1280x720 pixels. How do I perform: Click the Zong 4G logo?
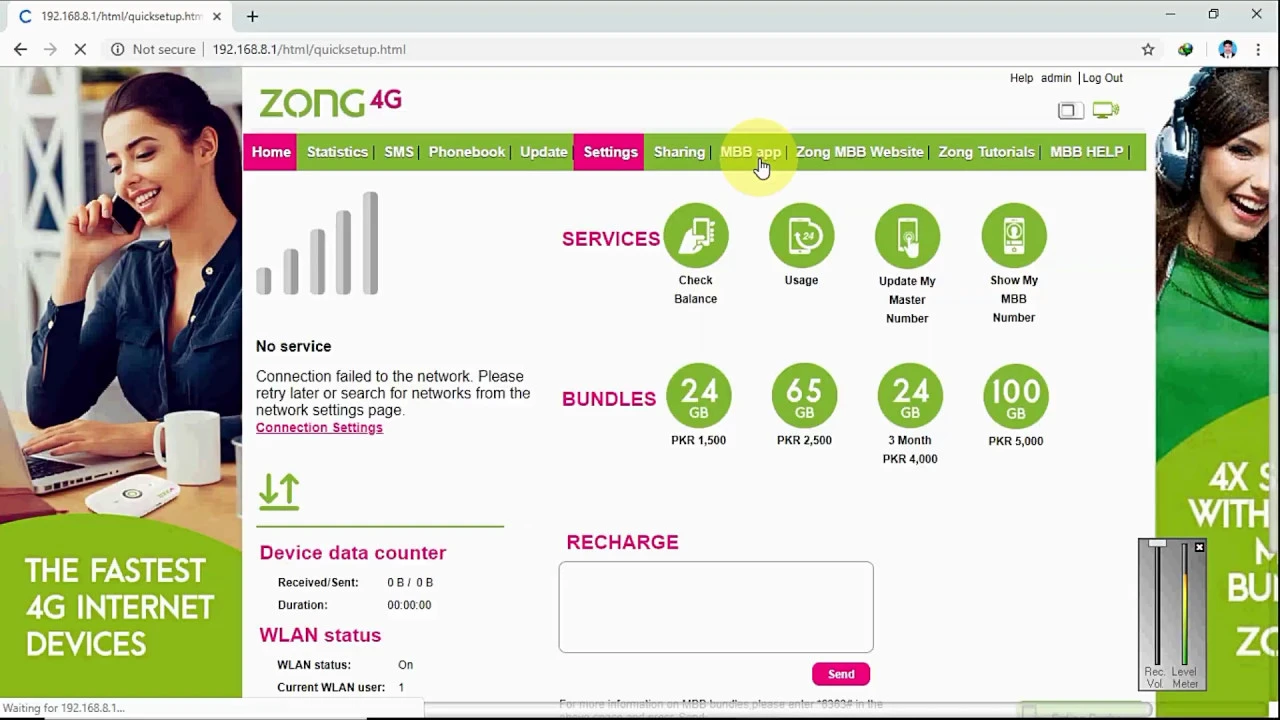[x=330, y=102]
